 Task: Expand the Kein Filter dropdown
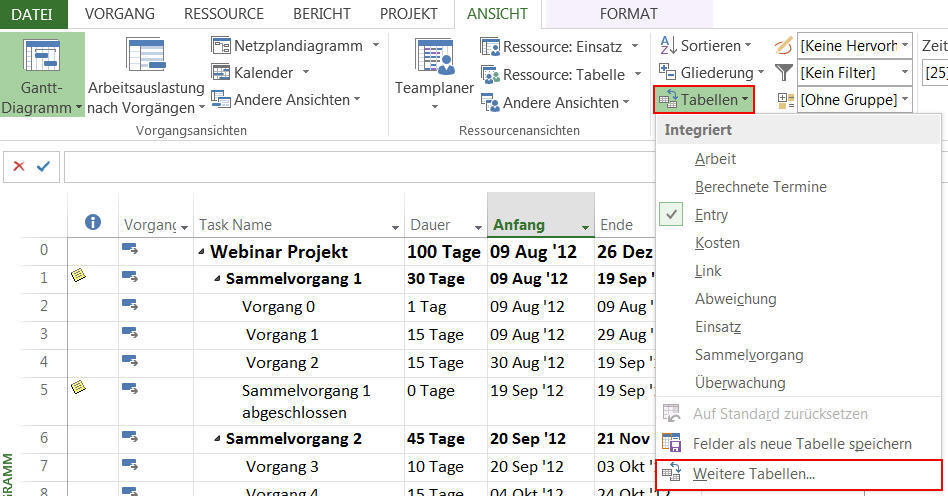[904, 73]
